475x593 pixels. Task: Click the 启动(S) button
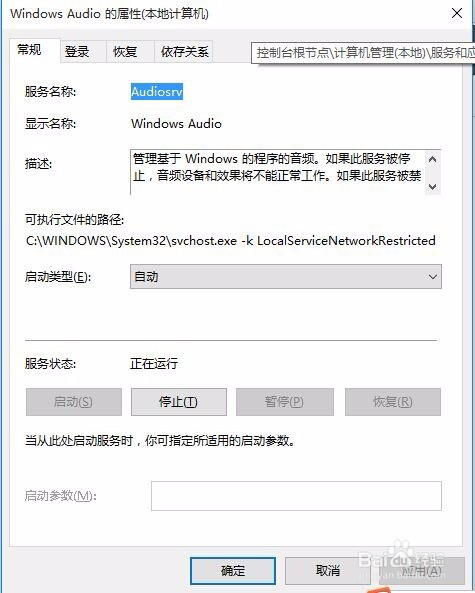point(74,402)
